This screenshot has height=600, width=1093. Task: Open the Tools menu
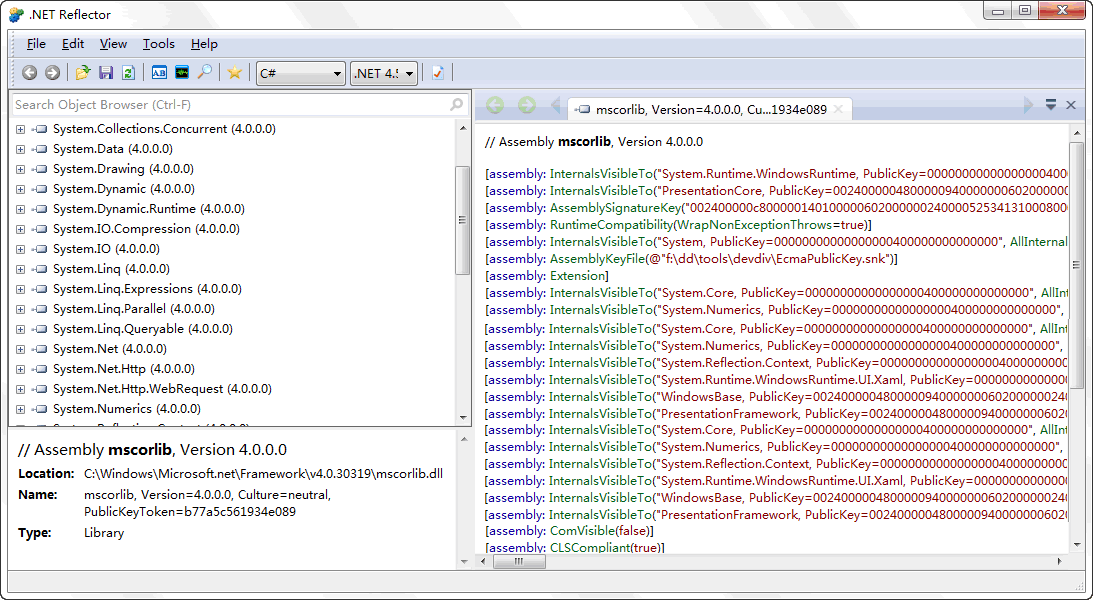click(158, 44)
